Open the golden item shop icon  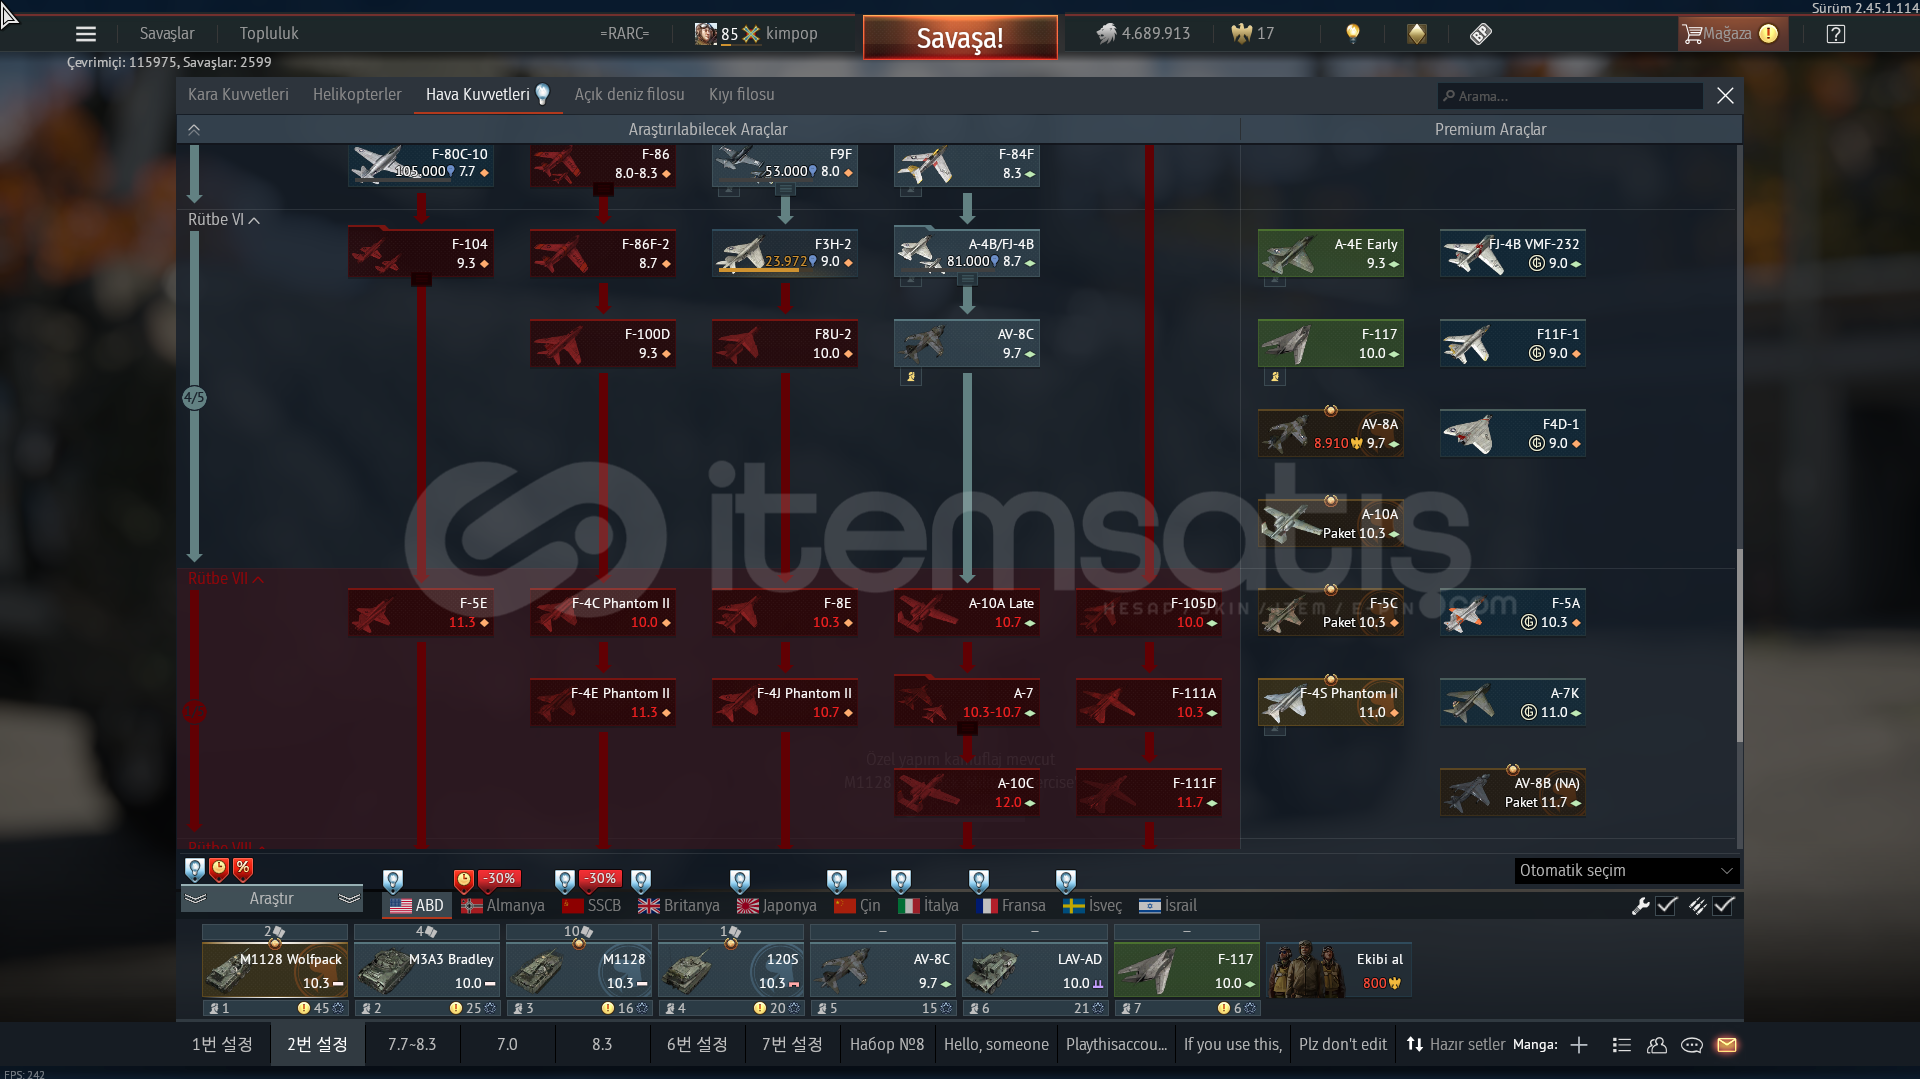click(1417, 34)
